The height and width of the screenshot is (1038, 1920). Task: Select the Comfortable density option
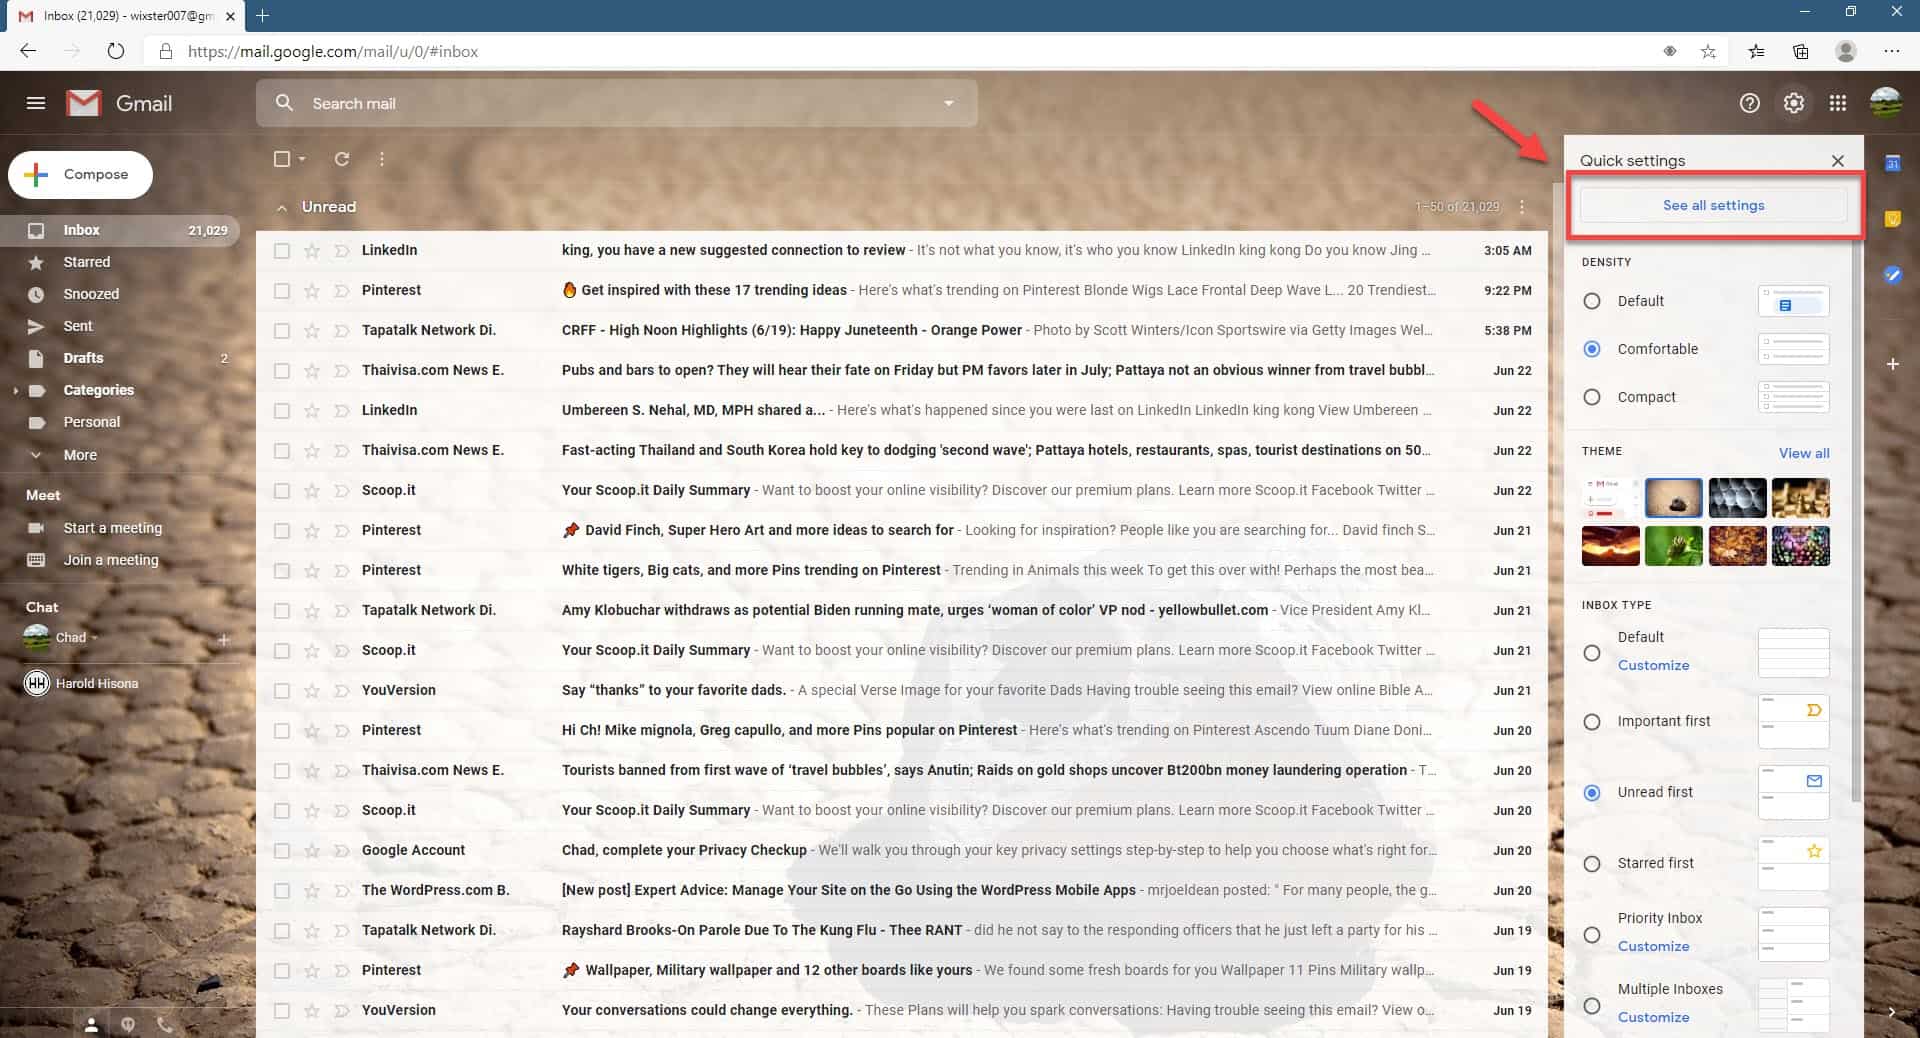pyautogui.click(x=1592, y=349)
